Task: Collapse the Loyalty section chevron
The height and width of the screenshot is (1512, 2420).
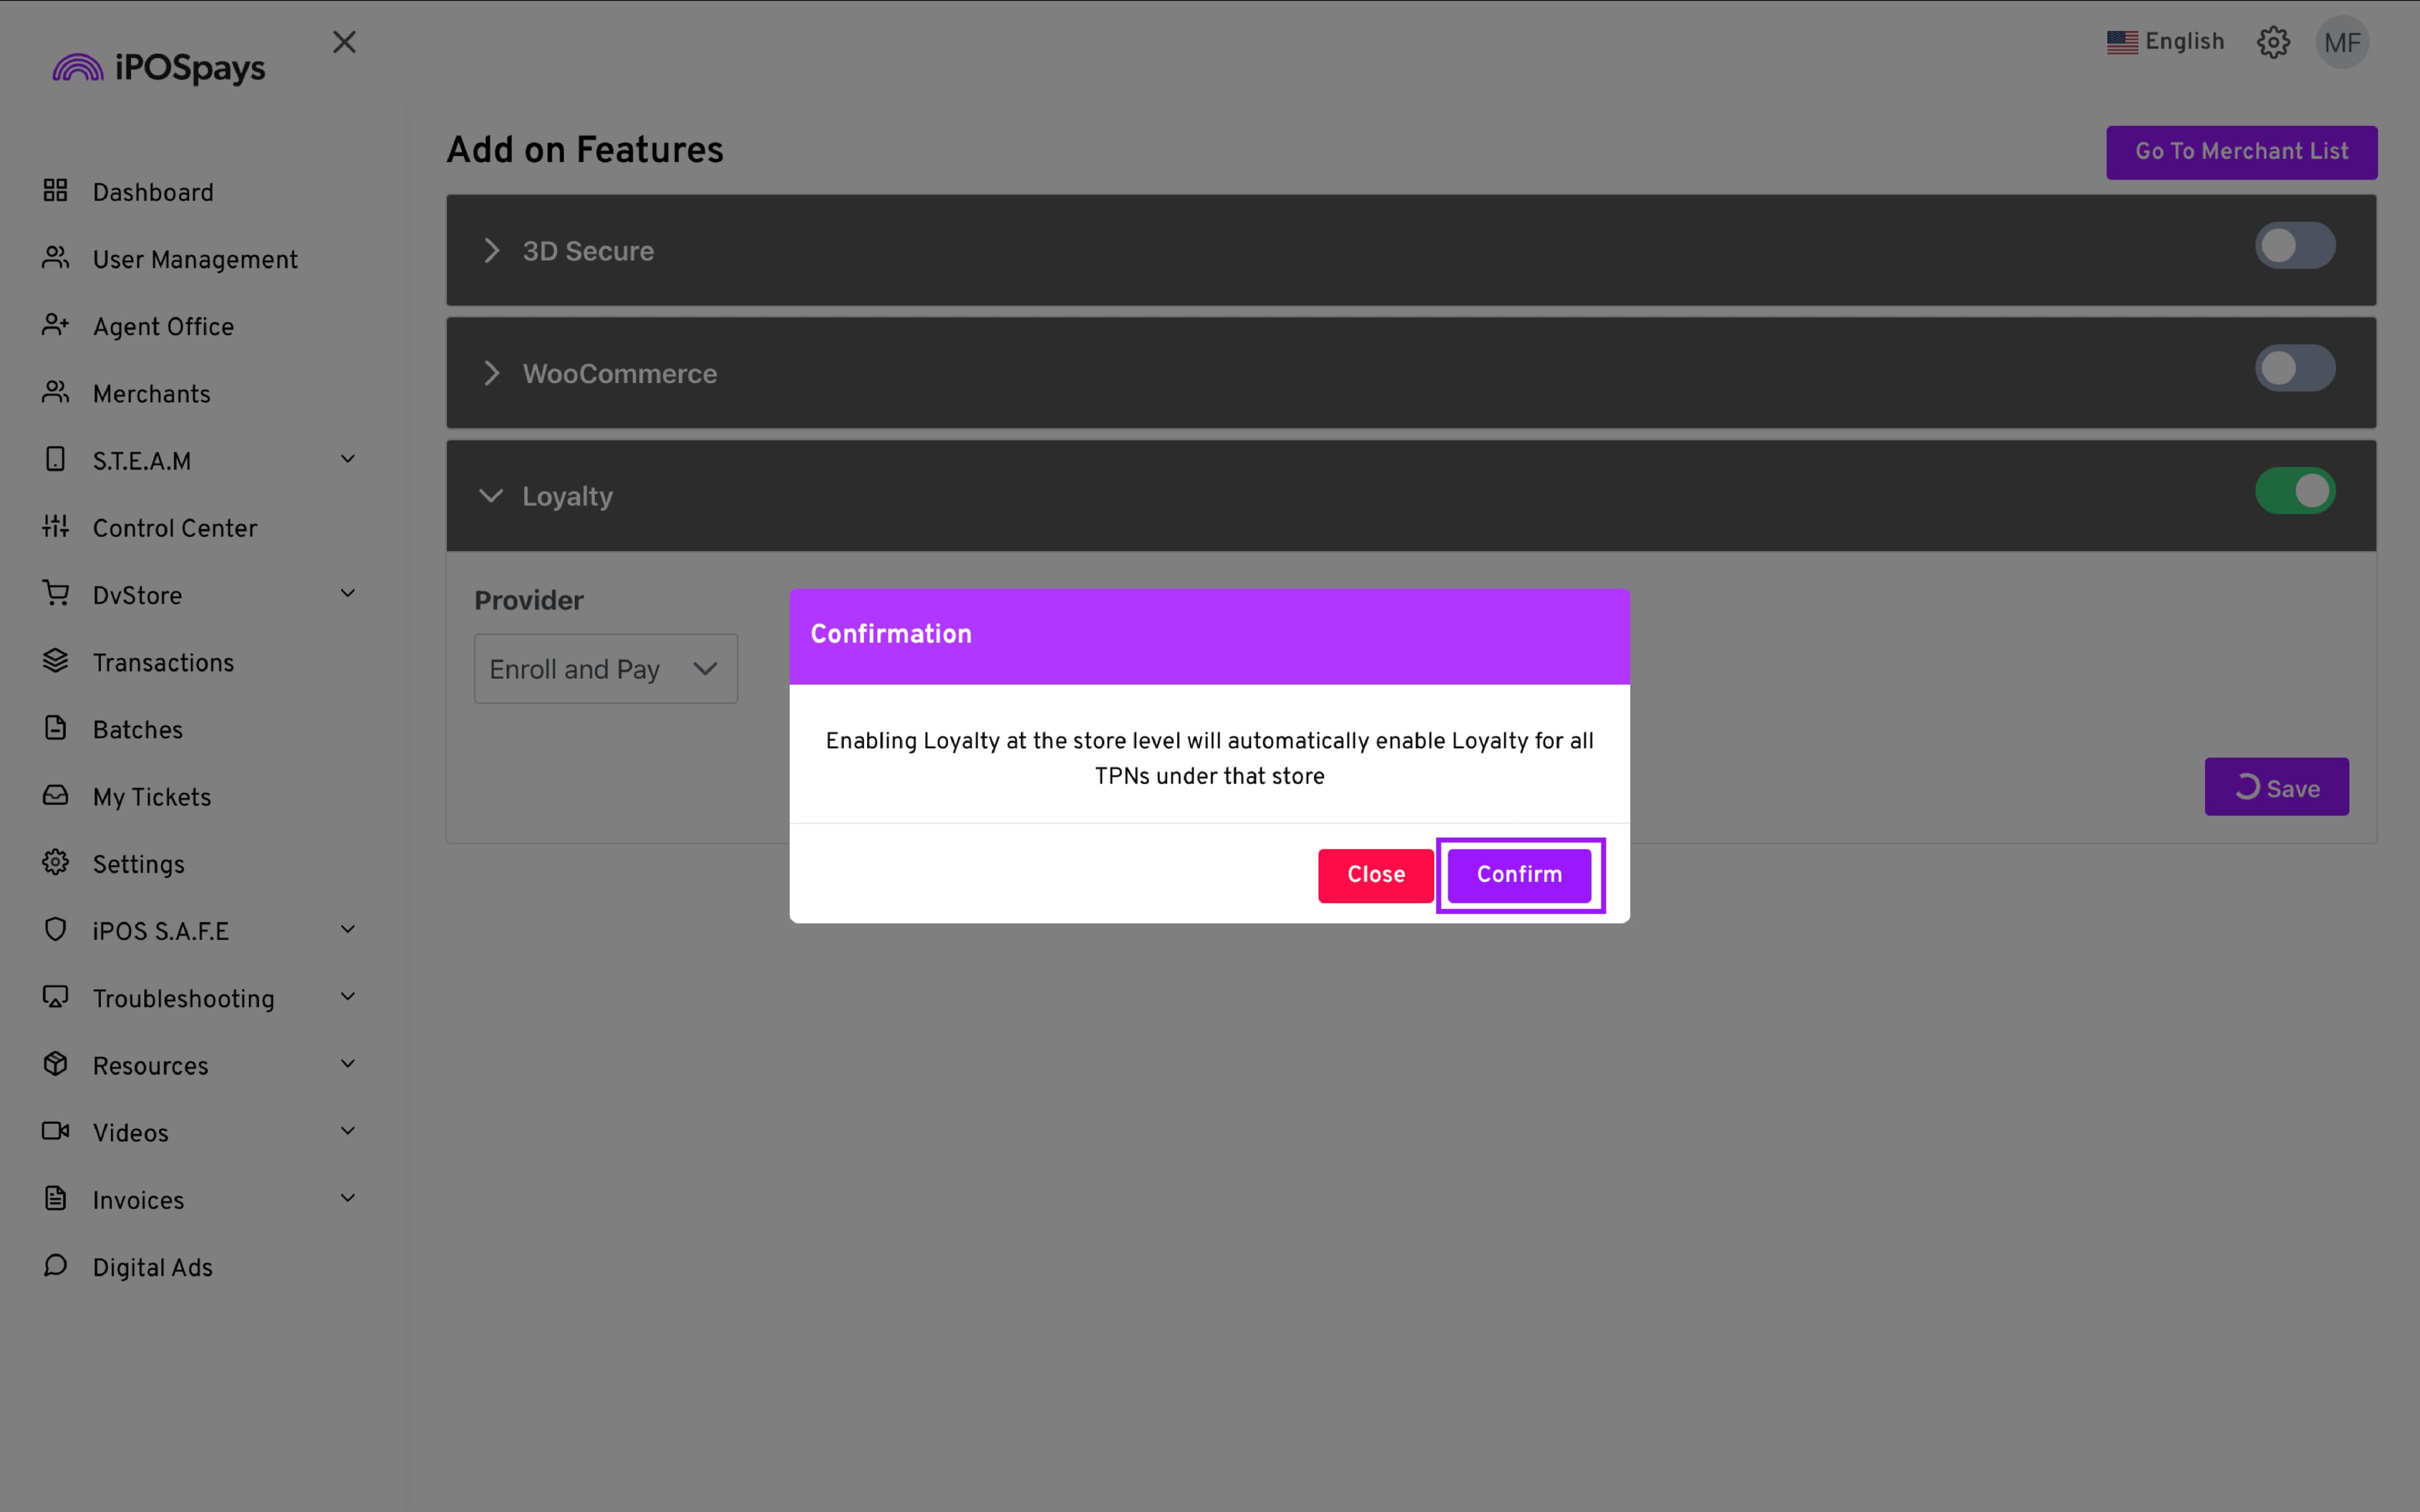Action: click(x=491, y=496)
